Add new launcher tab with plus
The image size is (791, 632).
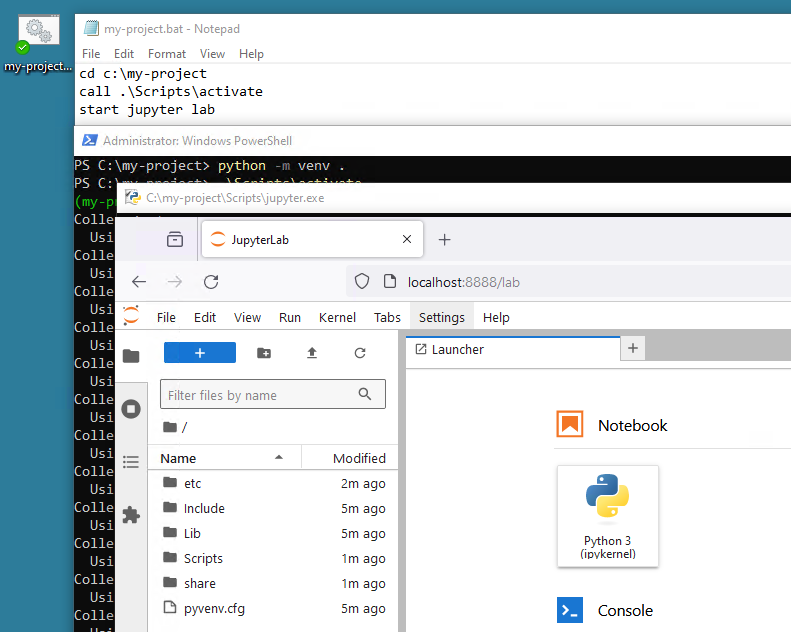(x=633, y=348)
